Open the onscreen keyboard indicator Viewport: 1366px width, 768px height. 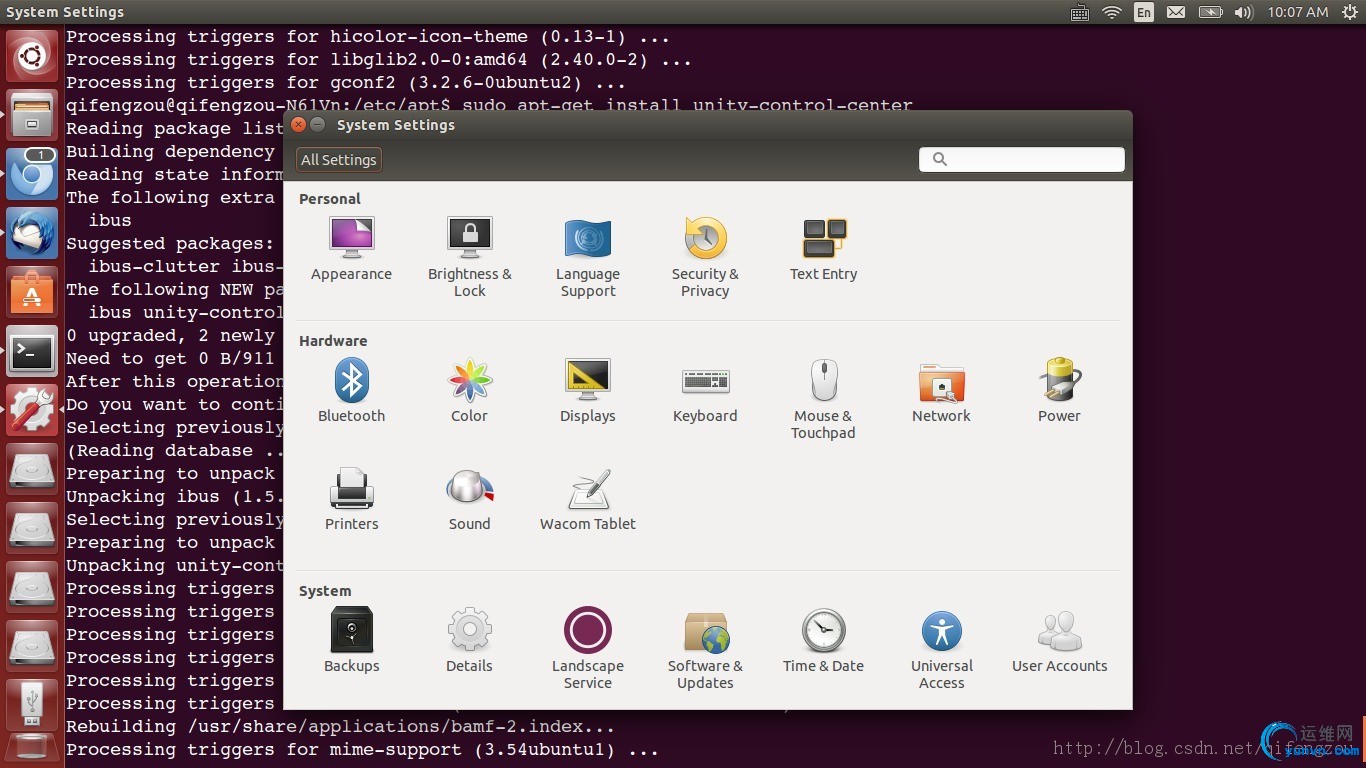click(x=1080, y=12)
